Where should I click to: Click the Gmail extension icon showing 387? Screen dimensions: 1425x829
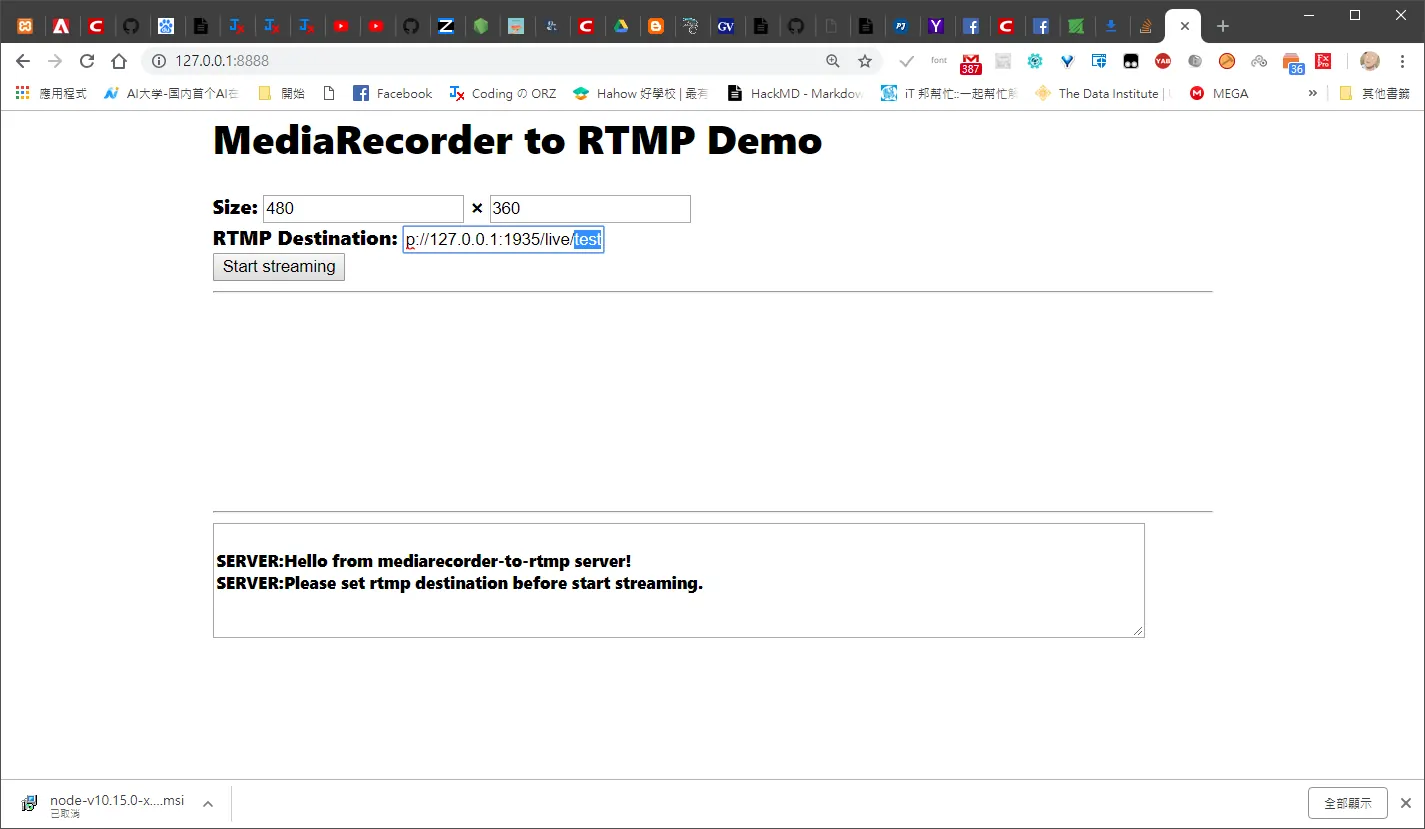click(970, 63)
